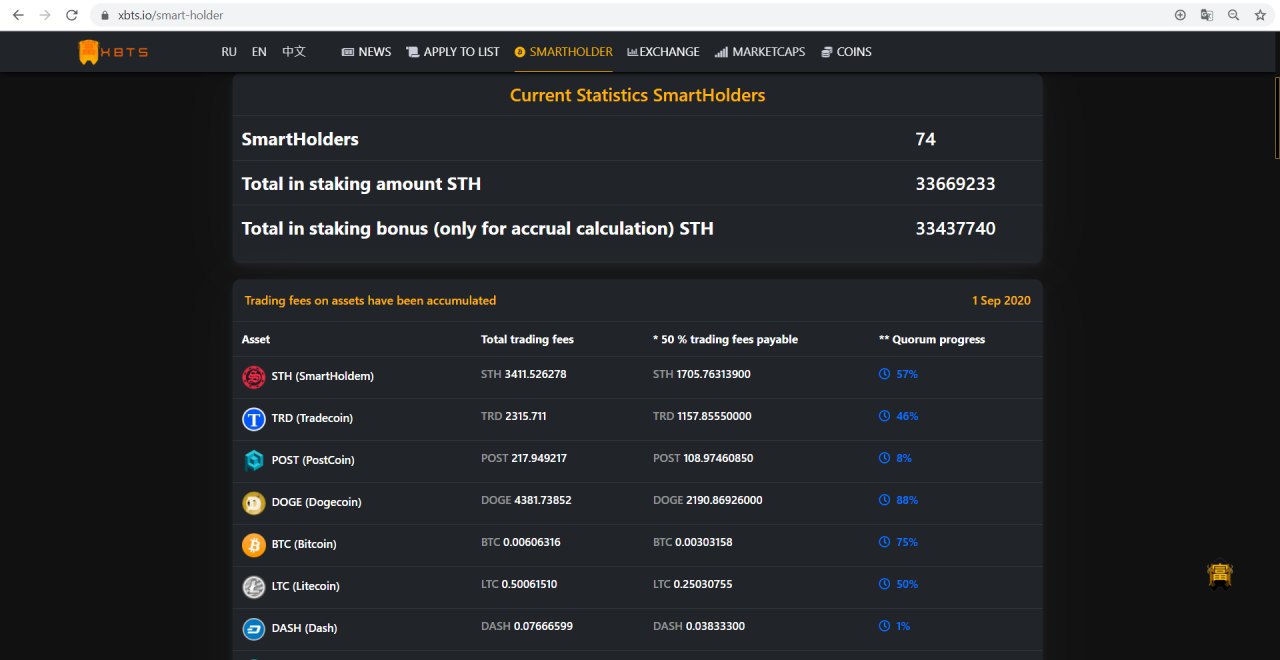
Task: Click the browser forward arrow
Action: 45,15
